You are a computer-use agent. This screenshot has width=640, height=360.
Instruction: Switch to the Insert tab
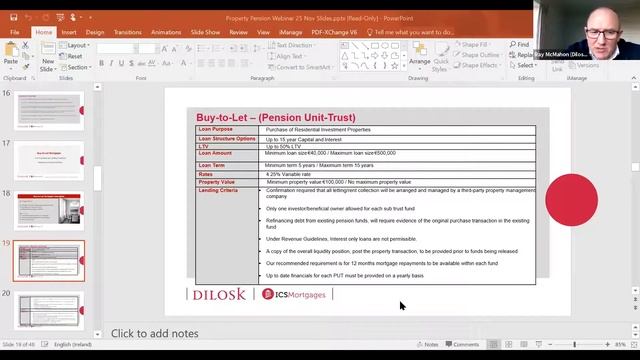point(69,32)
